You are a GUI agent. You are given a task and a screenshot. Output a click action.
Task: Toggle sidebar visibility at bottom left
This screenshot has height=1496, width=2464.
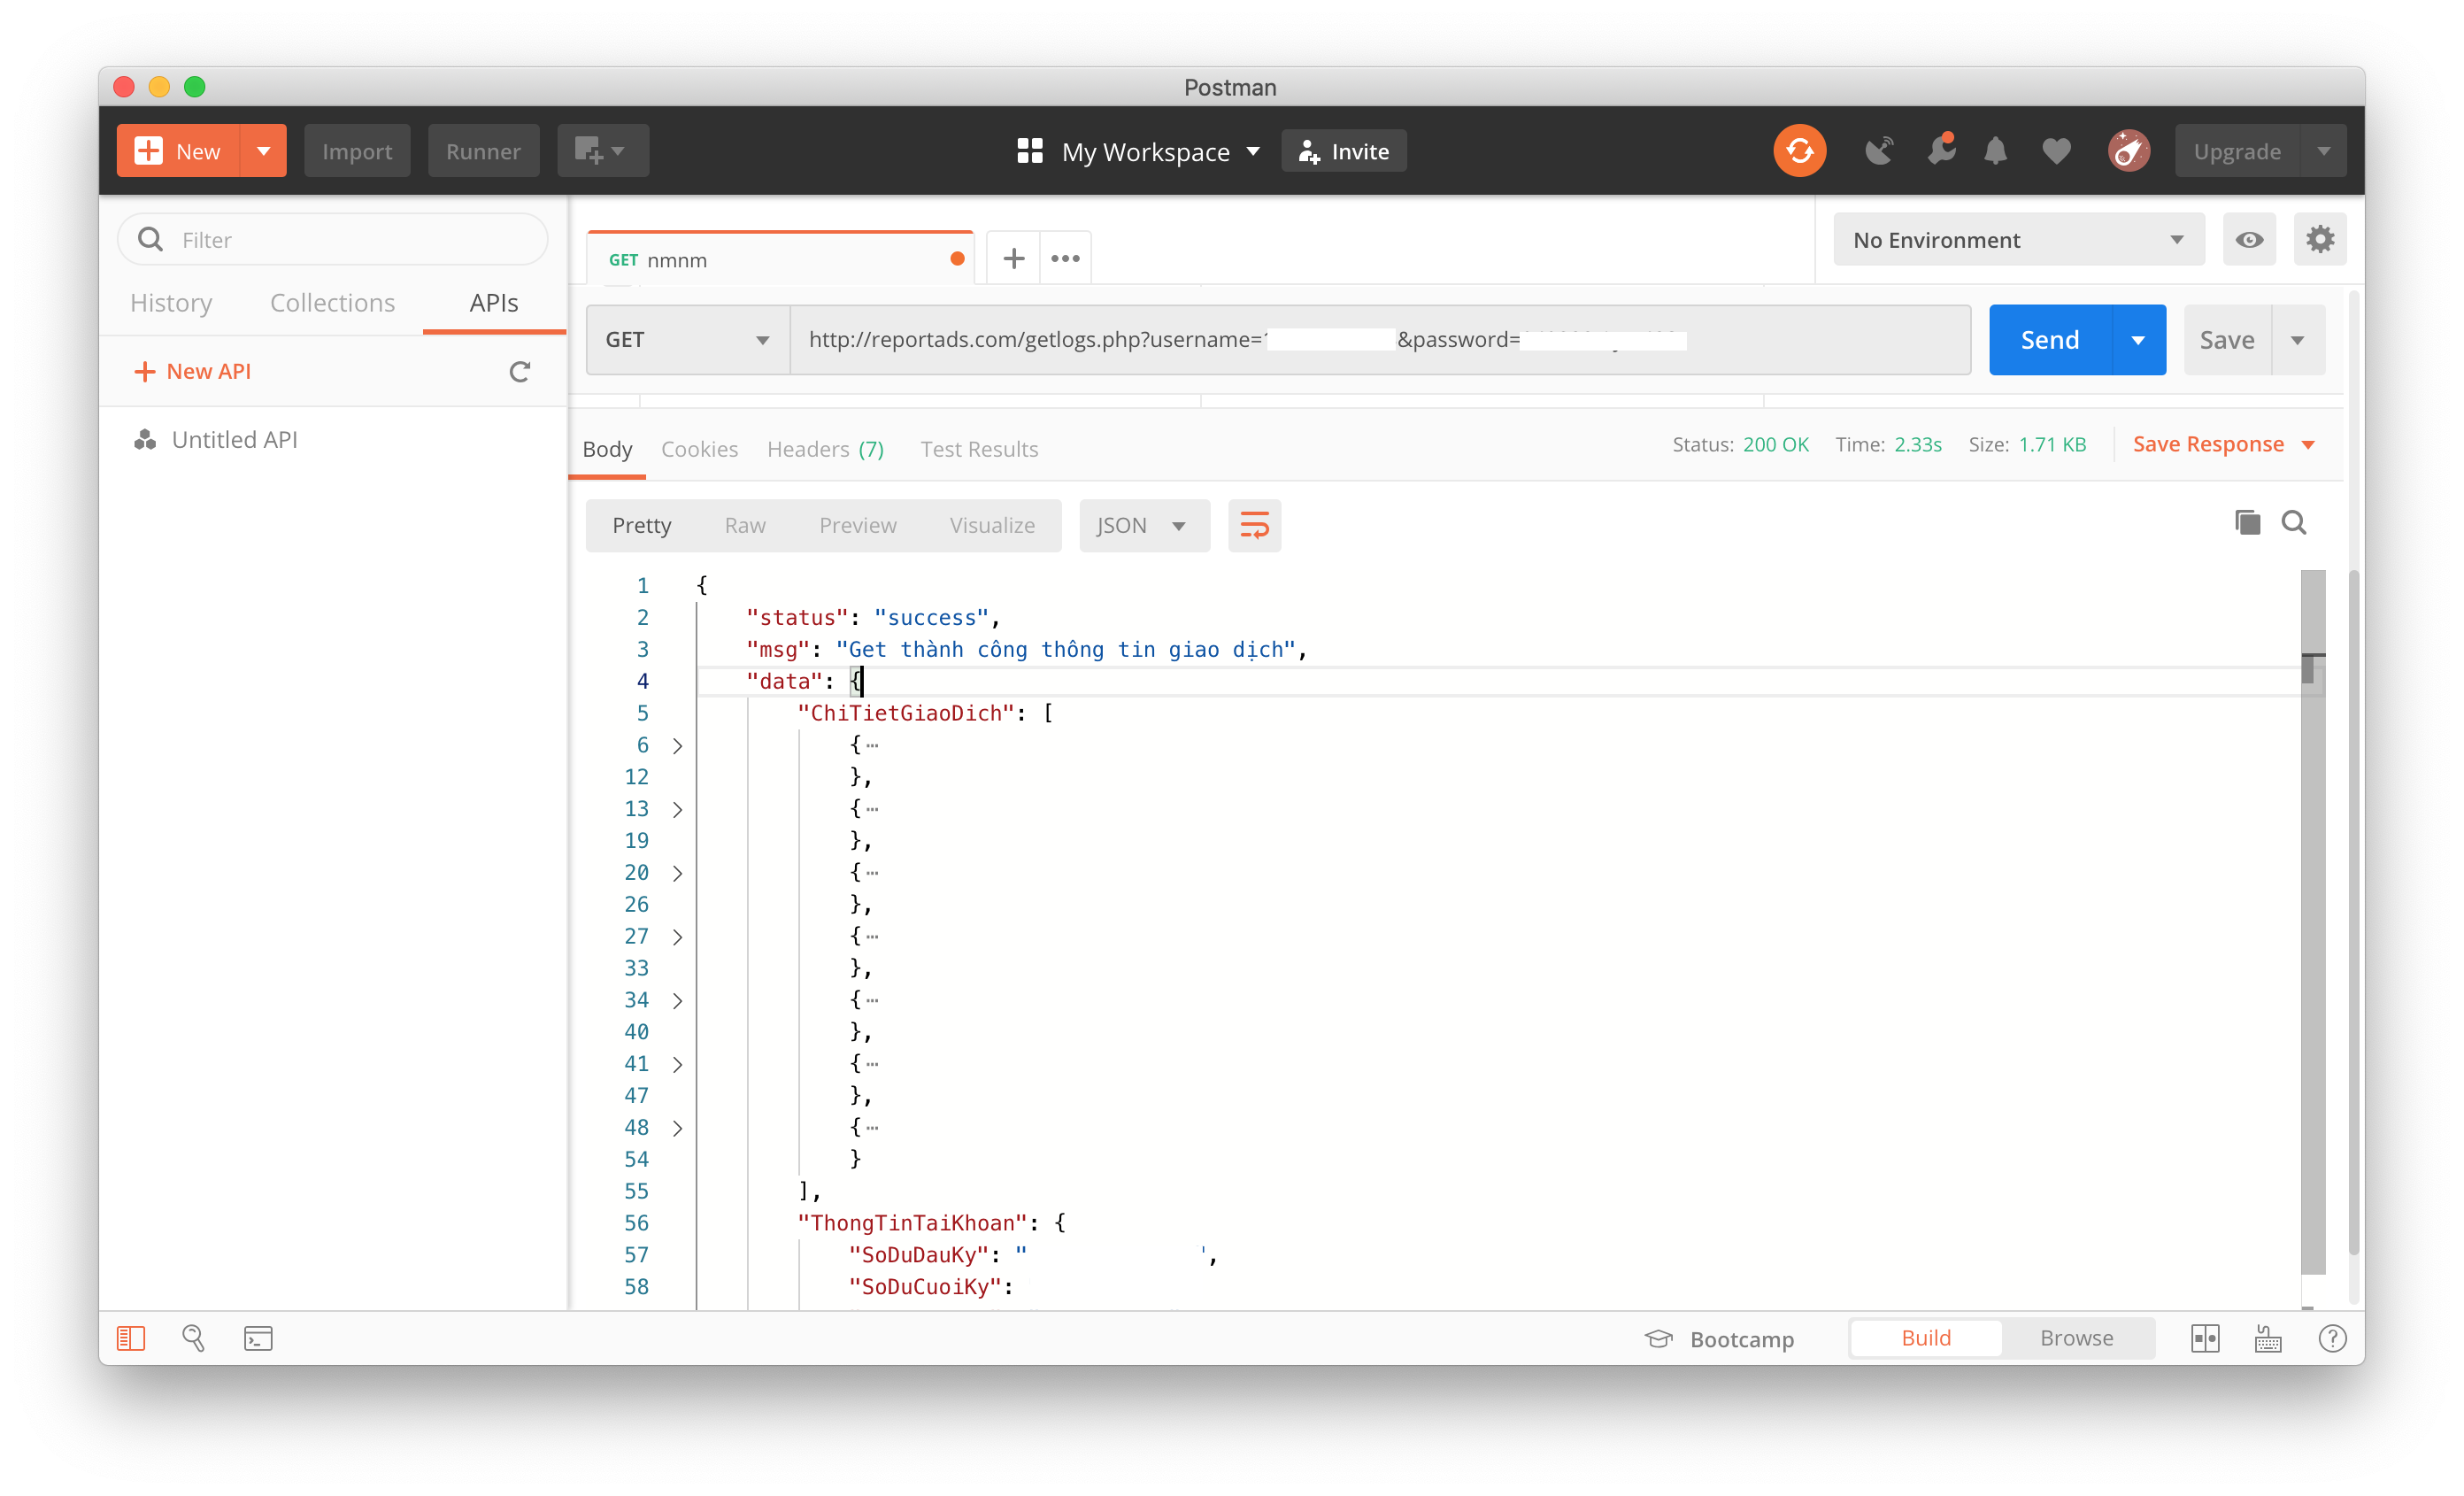pyautogui.click(x=131, y=1338)
